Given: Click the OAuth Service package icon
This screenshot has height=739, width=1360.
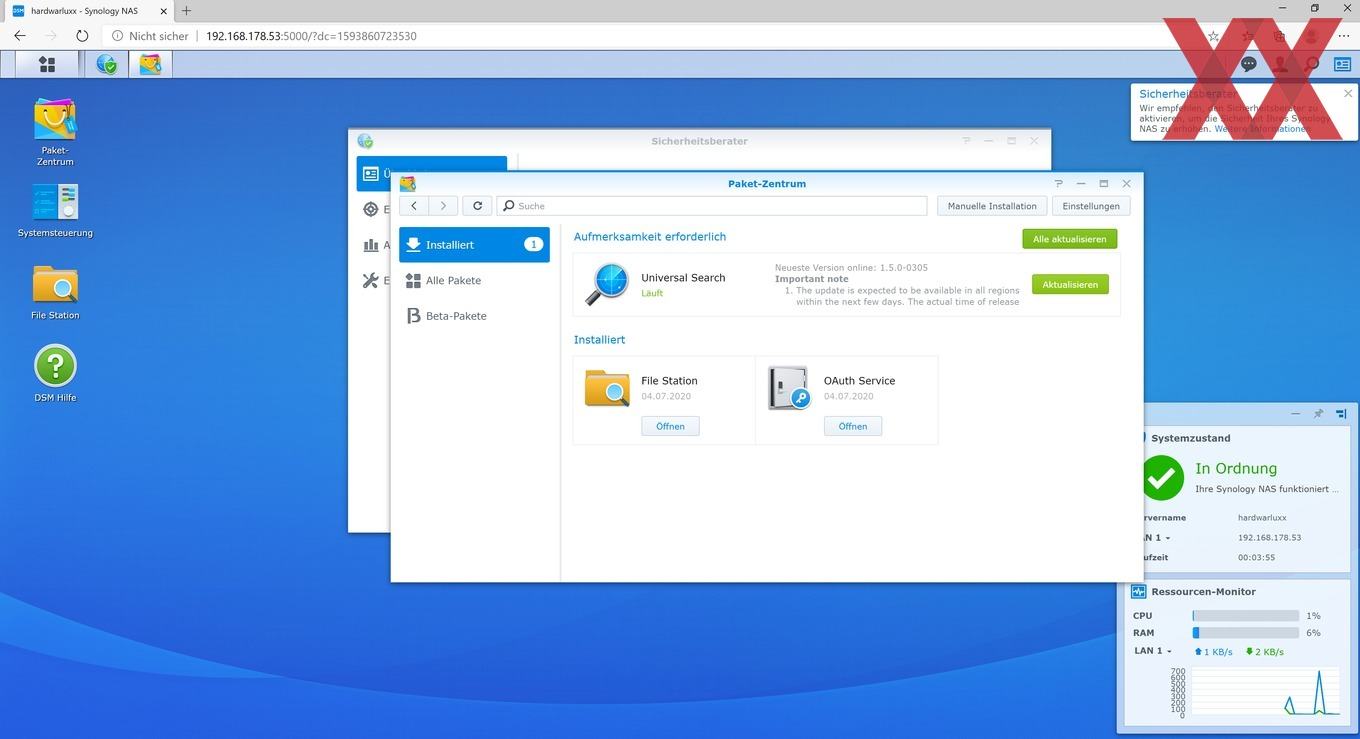Looking at the screenshot, I should (789, 388).
